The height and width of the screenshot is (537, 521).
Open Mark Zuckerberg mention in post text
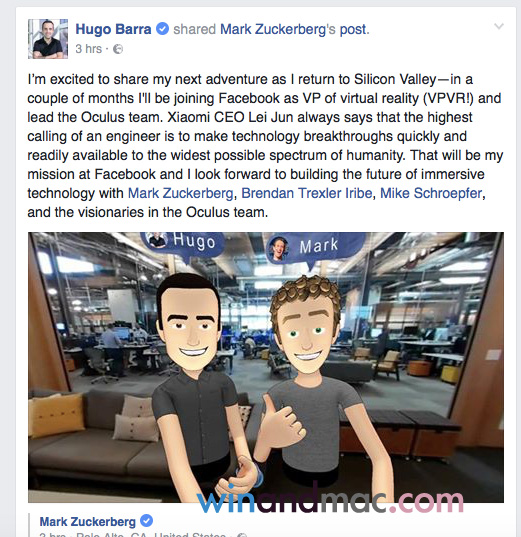click(181, 193)
